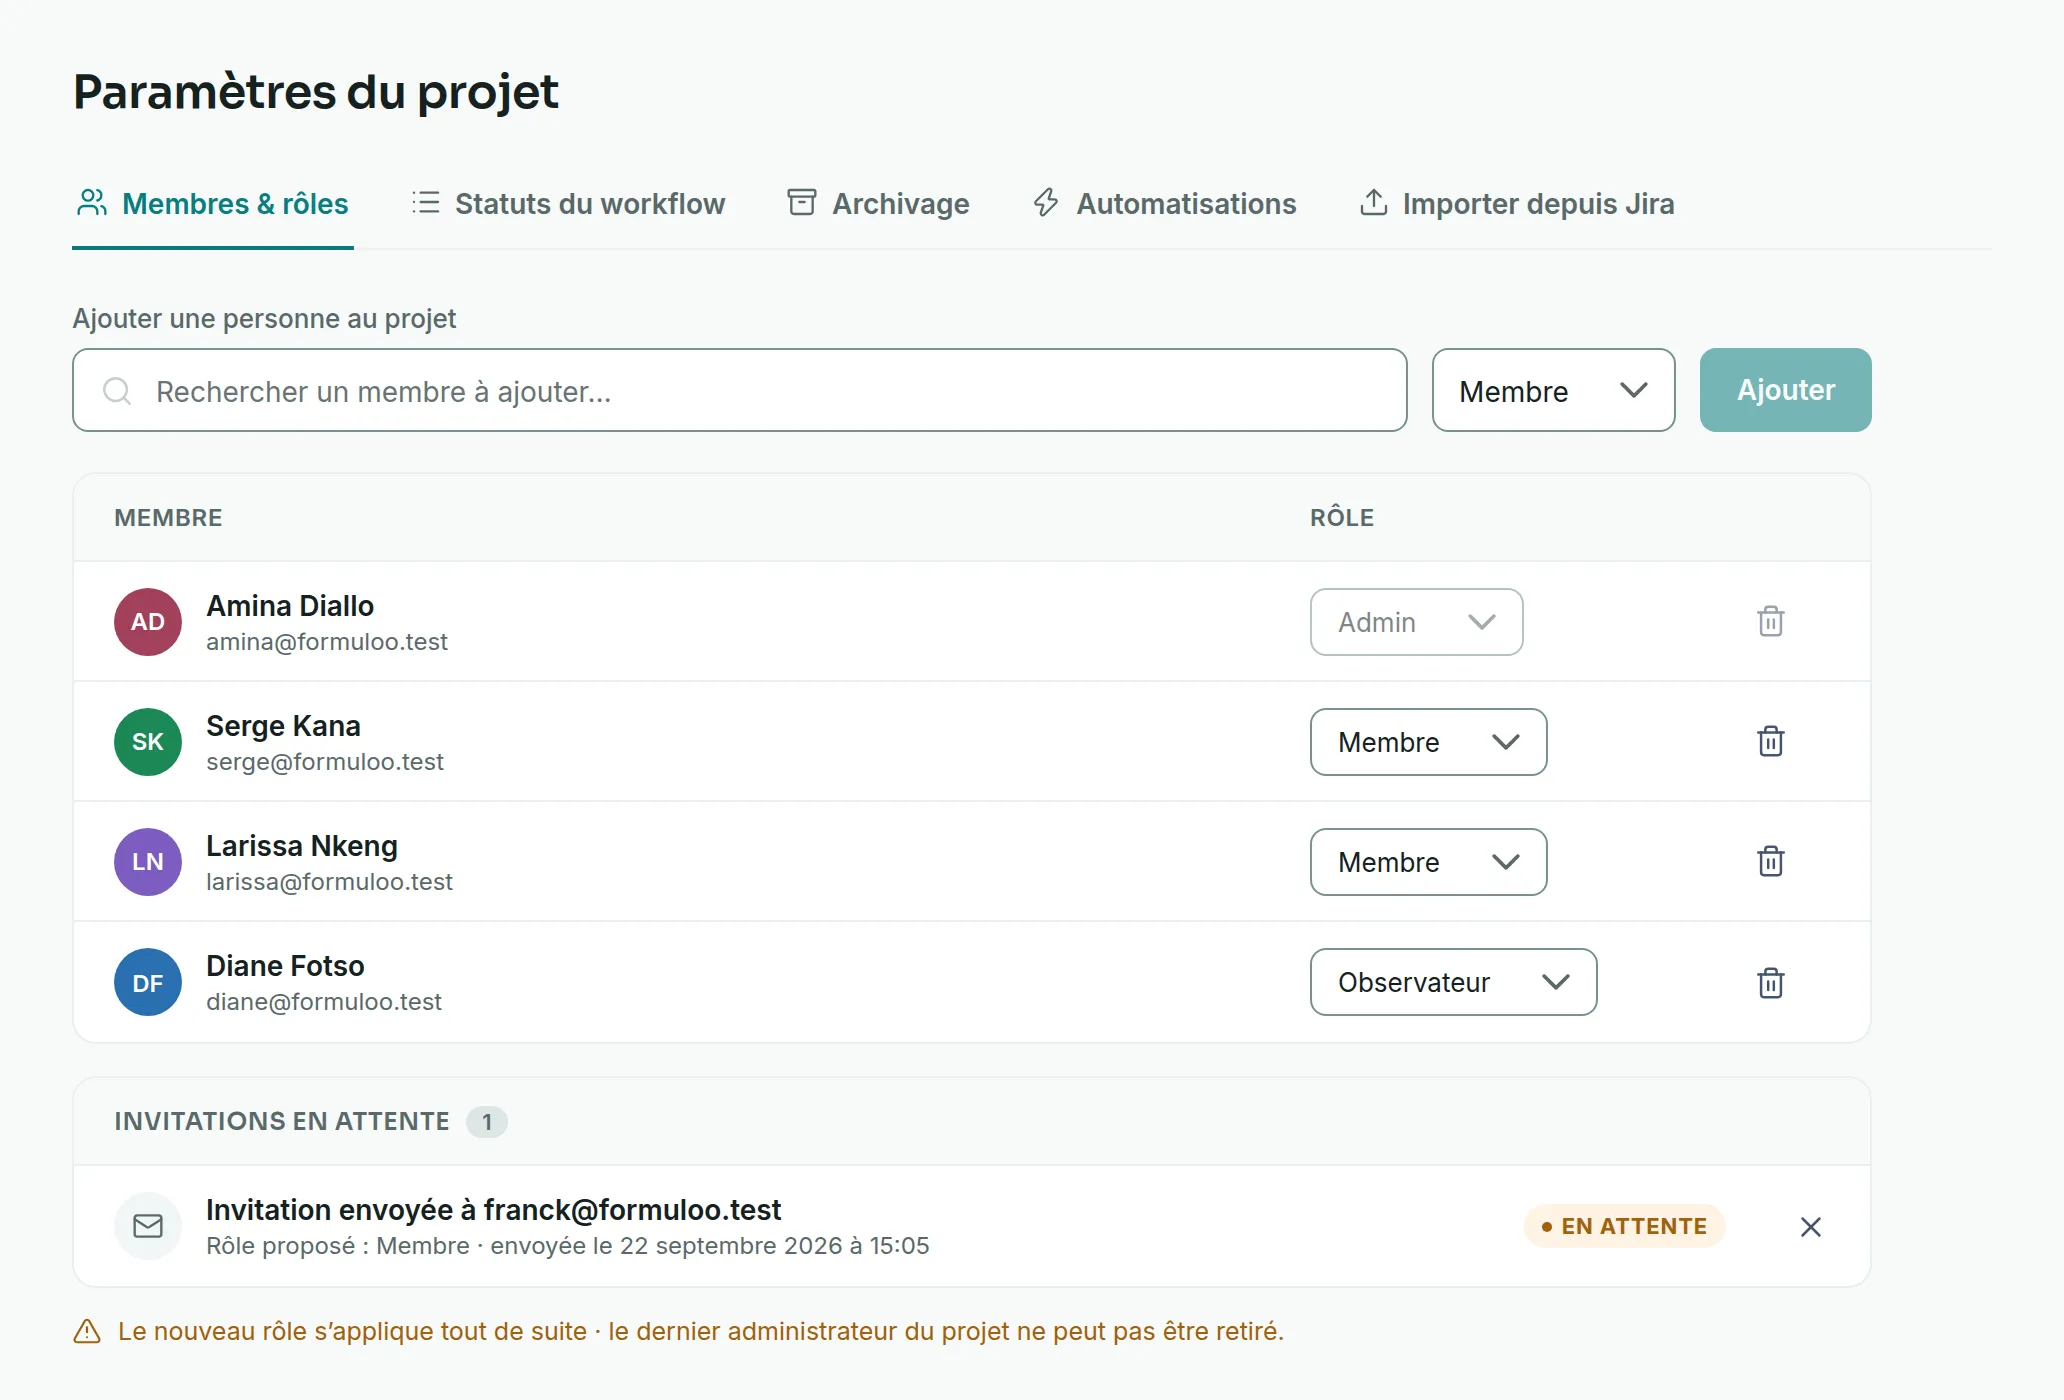Image resolution: width=2064 pixels, height=1400 pixels.
Task: Switch to the Membres & rôles tab
Action: click(213, 204)
